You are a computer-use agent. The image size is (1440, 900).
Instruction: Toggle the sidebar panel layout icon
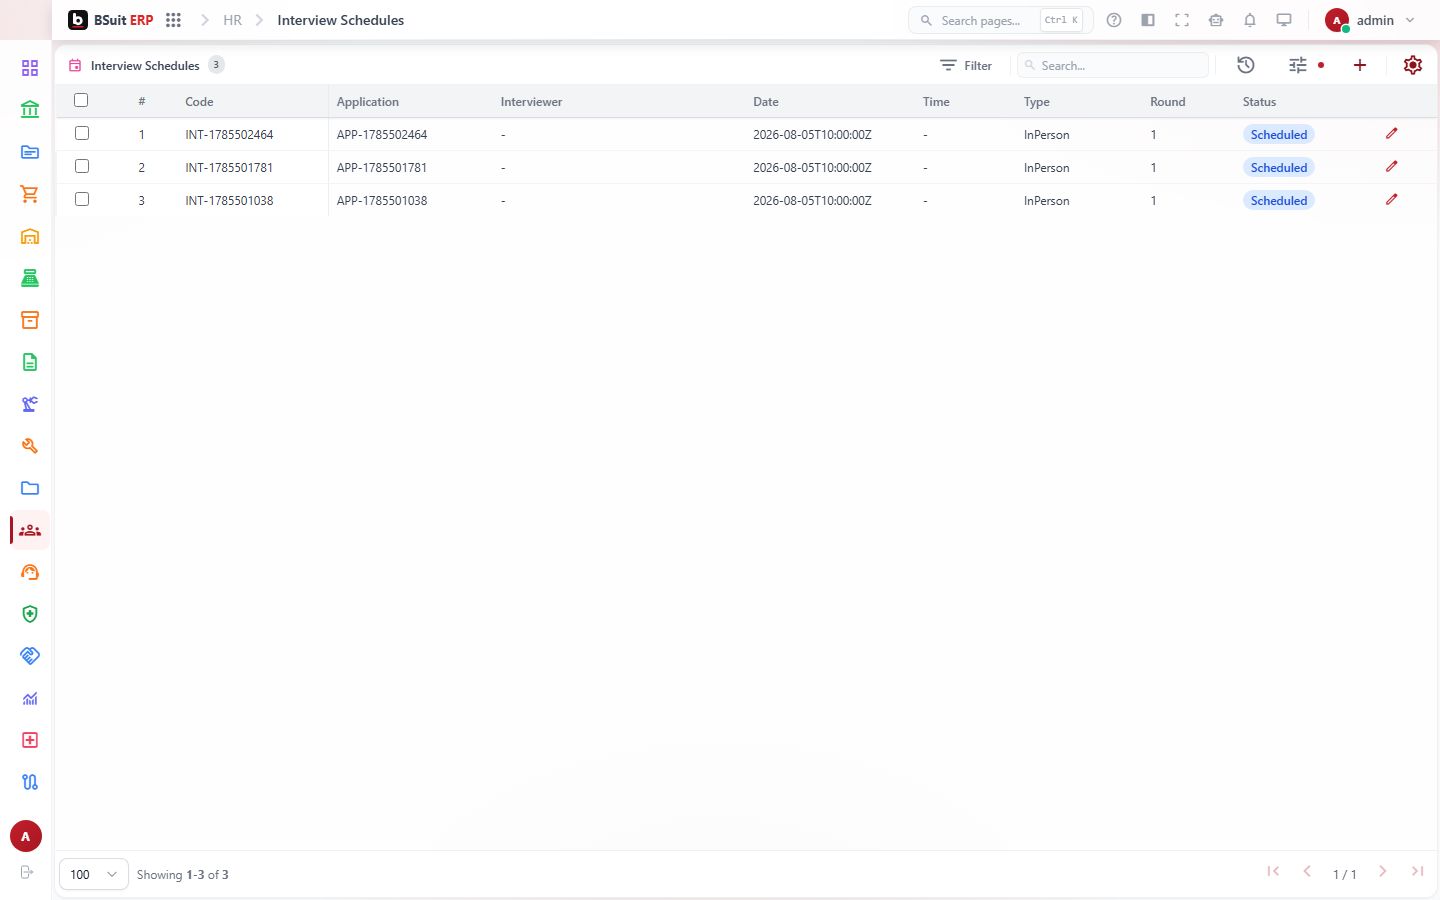pyautogui.click(x=1148, y=20)
